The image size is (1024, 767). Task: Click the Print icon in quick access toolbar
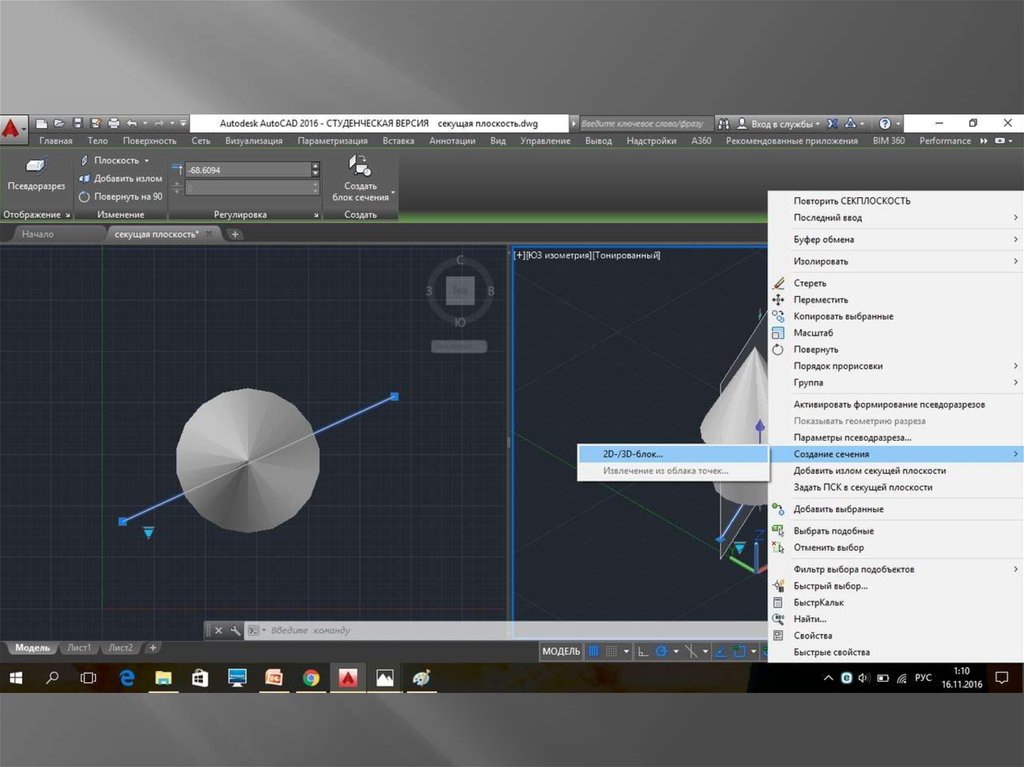coord(113,123)
